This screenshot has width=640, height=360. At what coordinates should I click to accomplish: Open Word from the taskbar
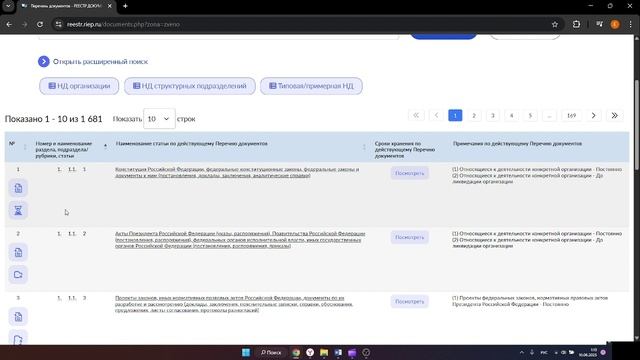point(338,353)
